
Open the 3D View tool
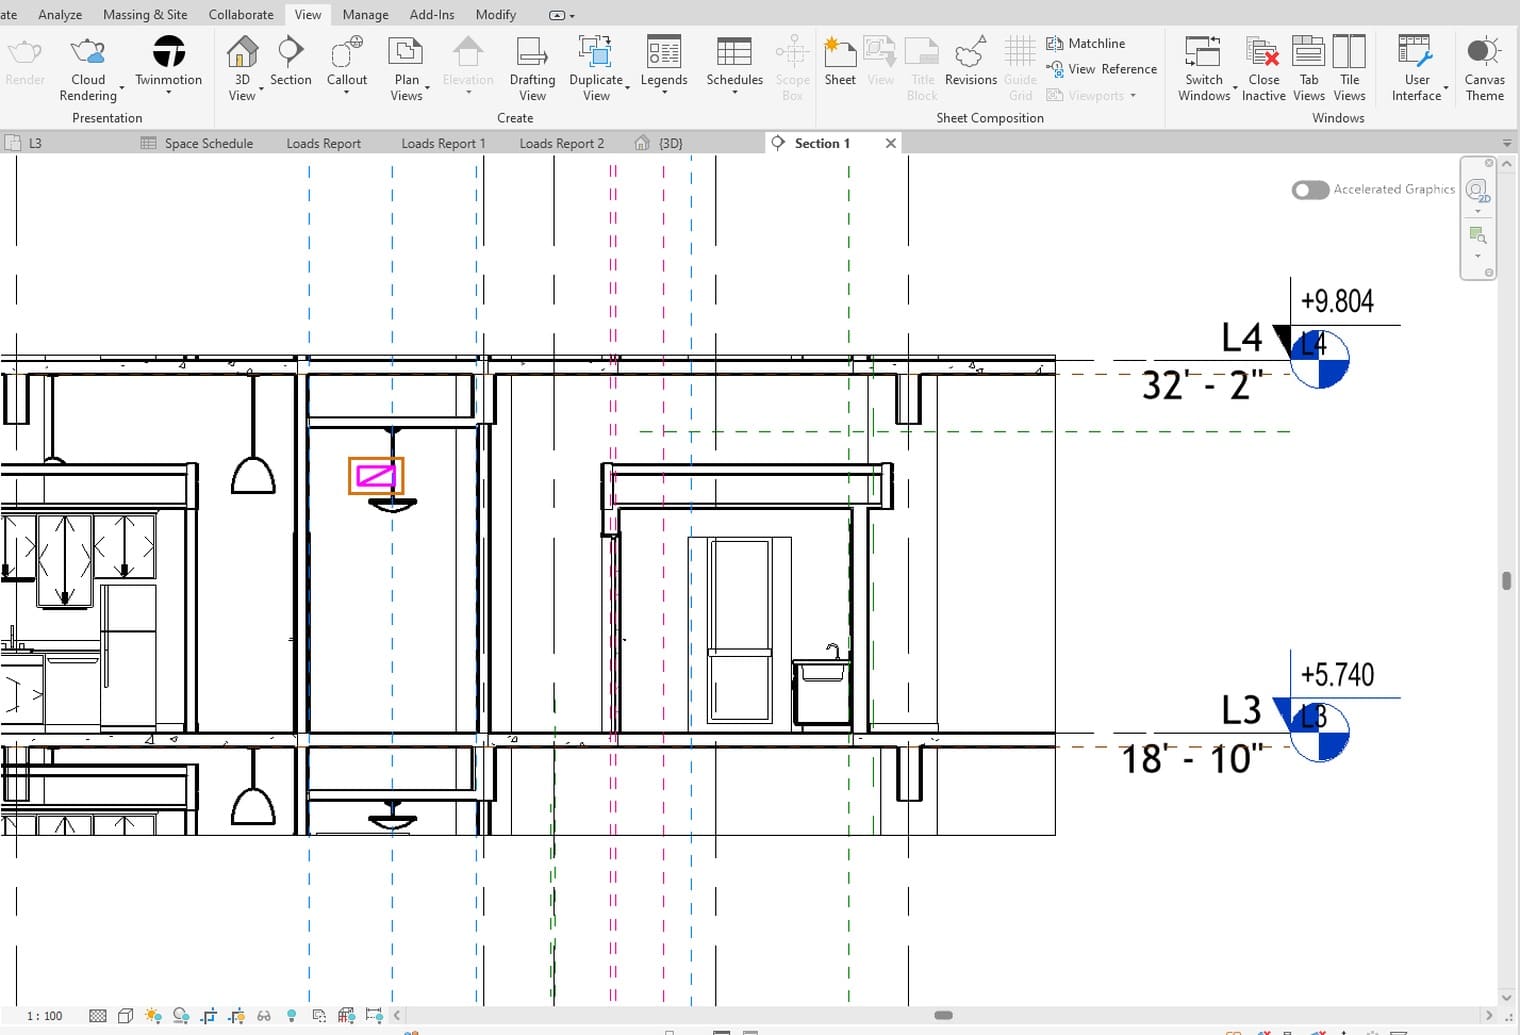[242, 67]
